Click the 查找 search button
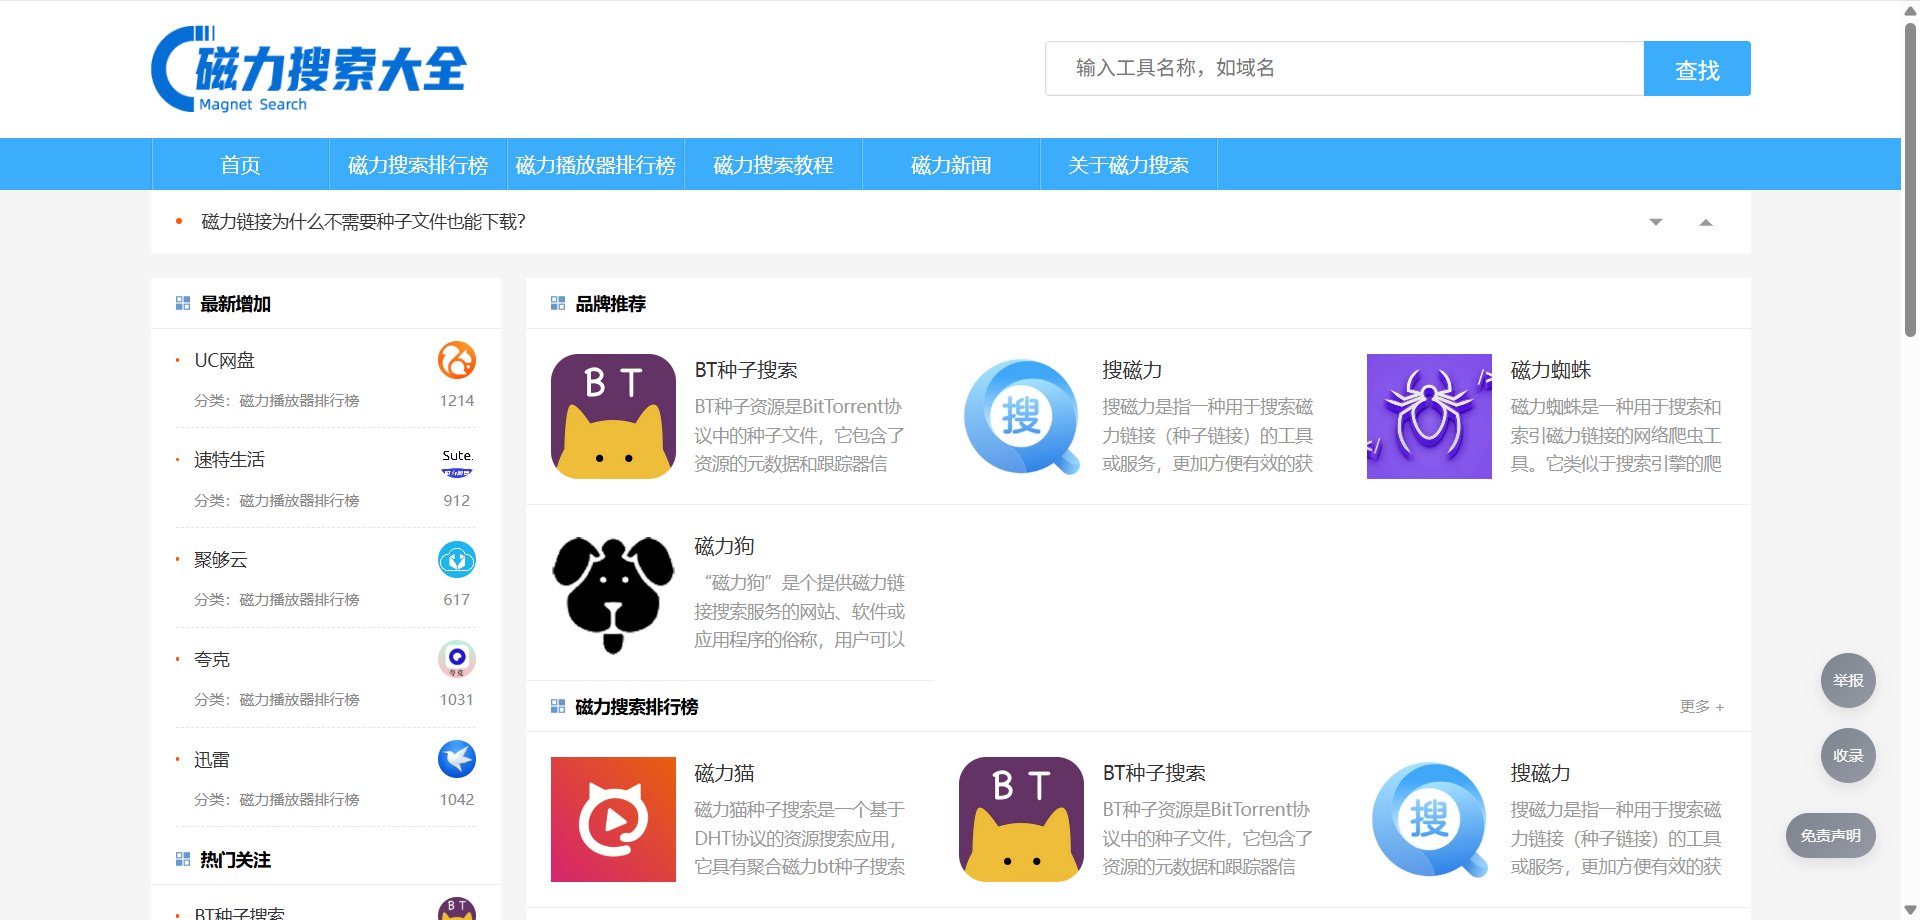This screenshot has width=1920, height=920. click(x=1697, y=69)
